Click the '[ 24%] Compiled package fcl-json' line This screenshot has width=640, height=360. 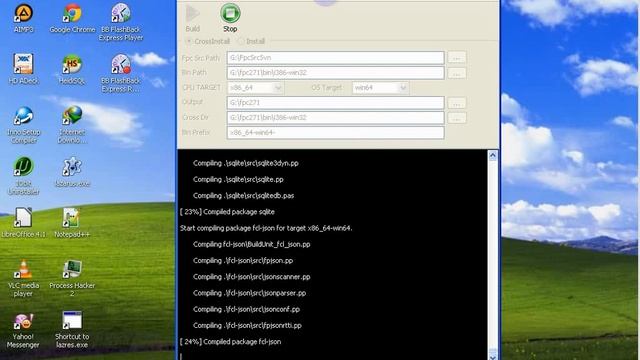231,342
